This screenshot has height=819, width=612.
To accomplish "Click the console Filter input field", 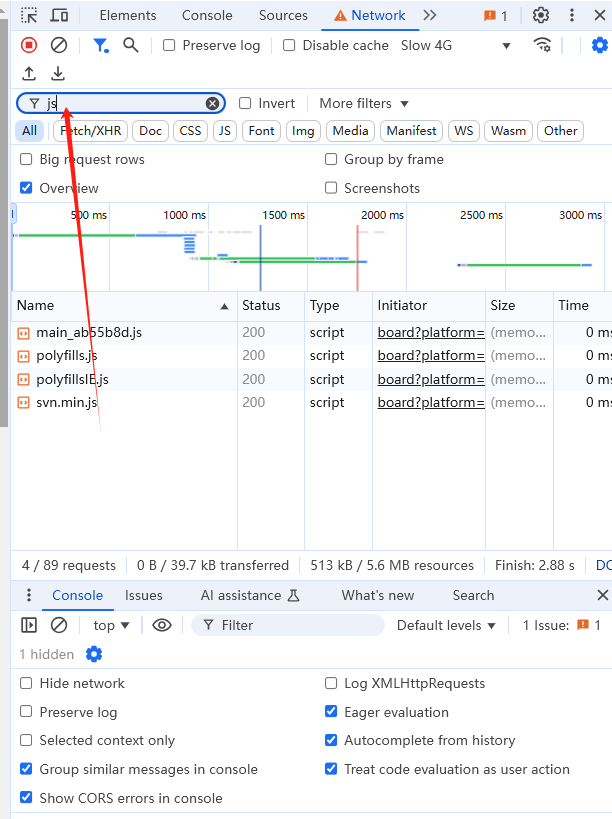I will tap(288, 625).
